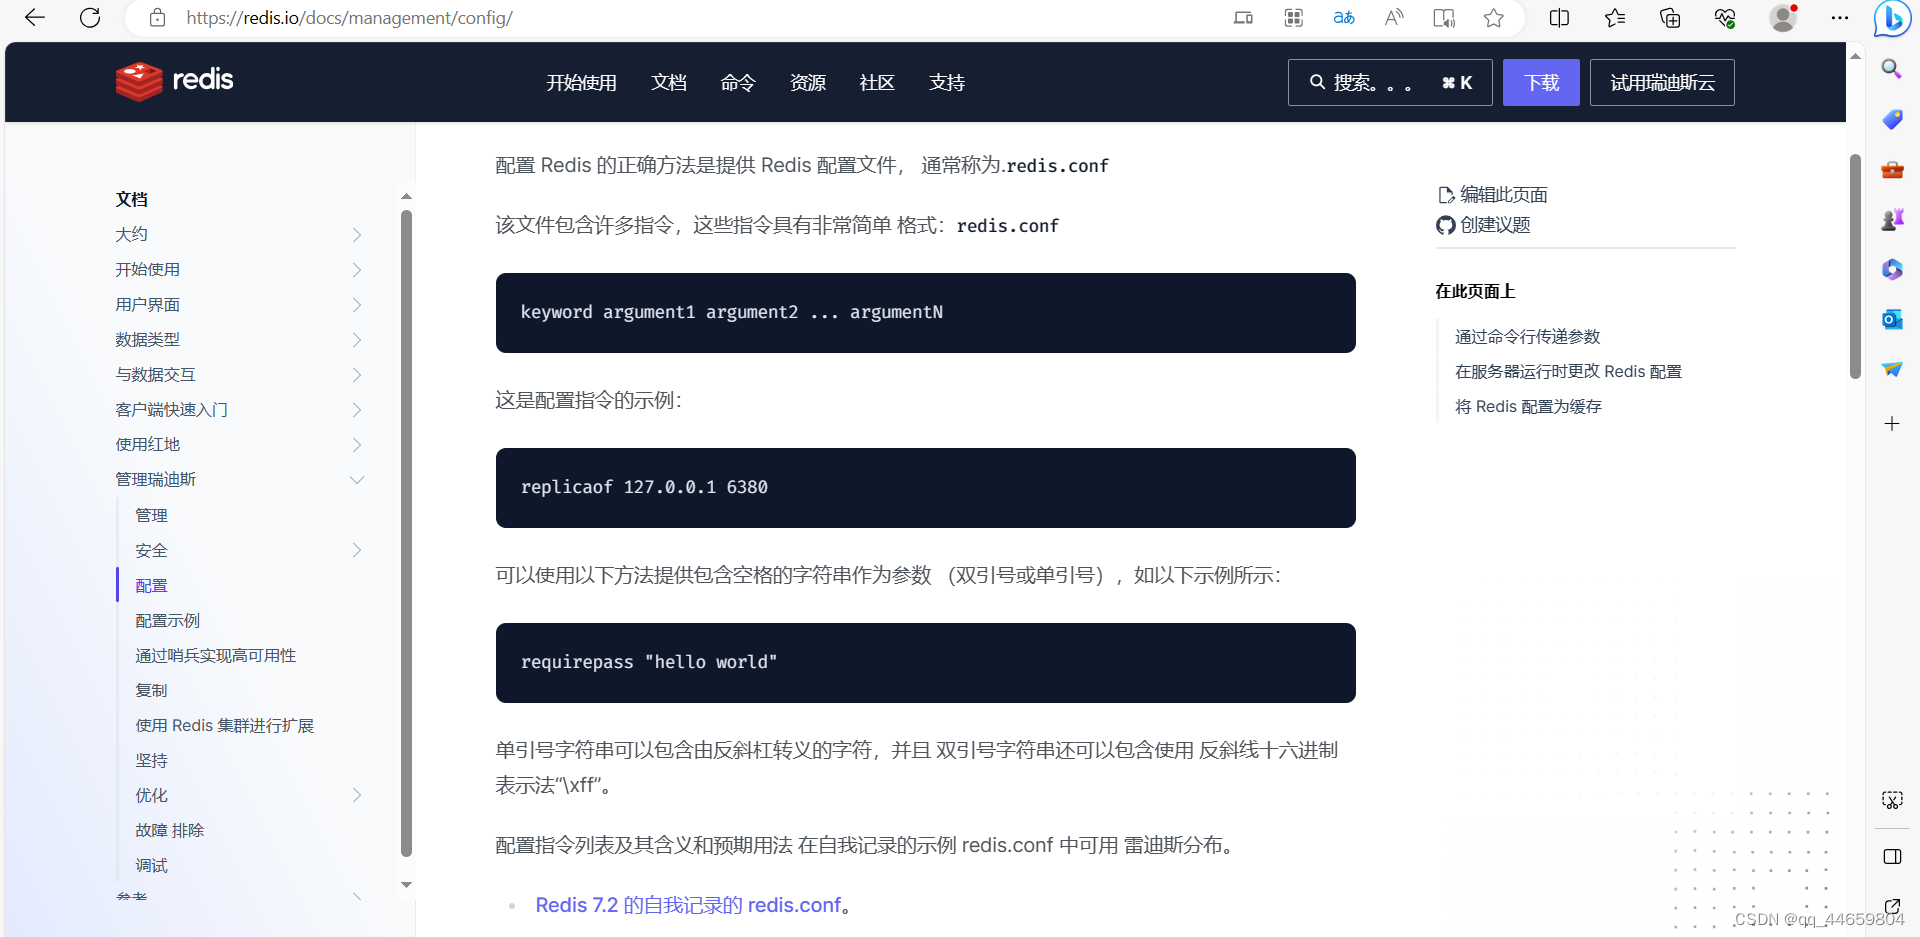Click the browser address bar URL
1920x937 pixels.
click(x=350, y=18)
